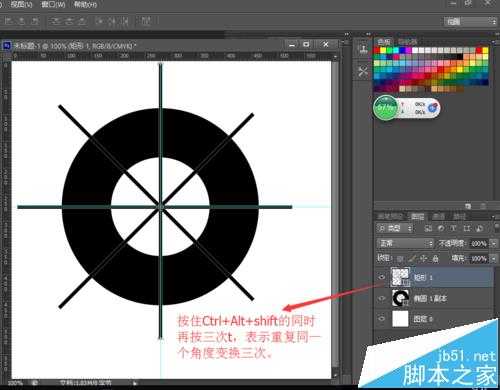This screenshot has height=390, width=500.
Task: Click second align icon in first group
Action: 22,21
